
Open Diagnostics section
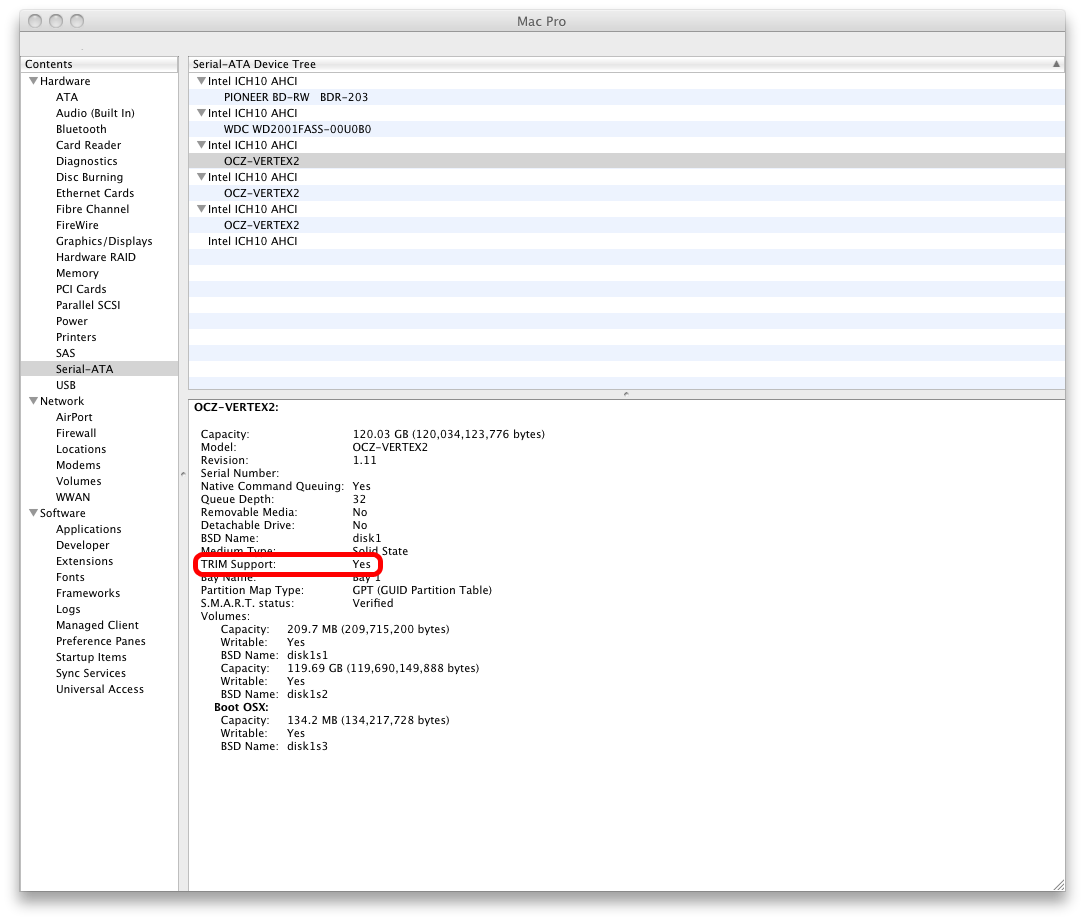[86, 161]
